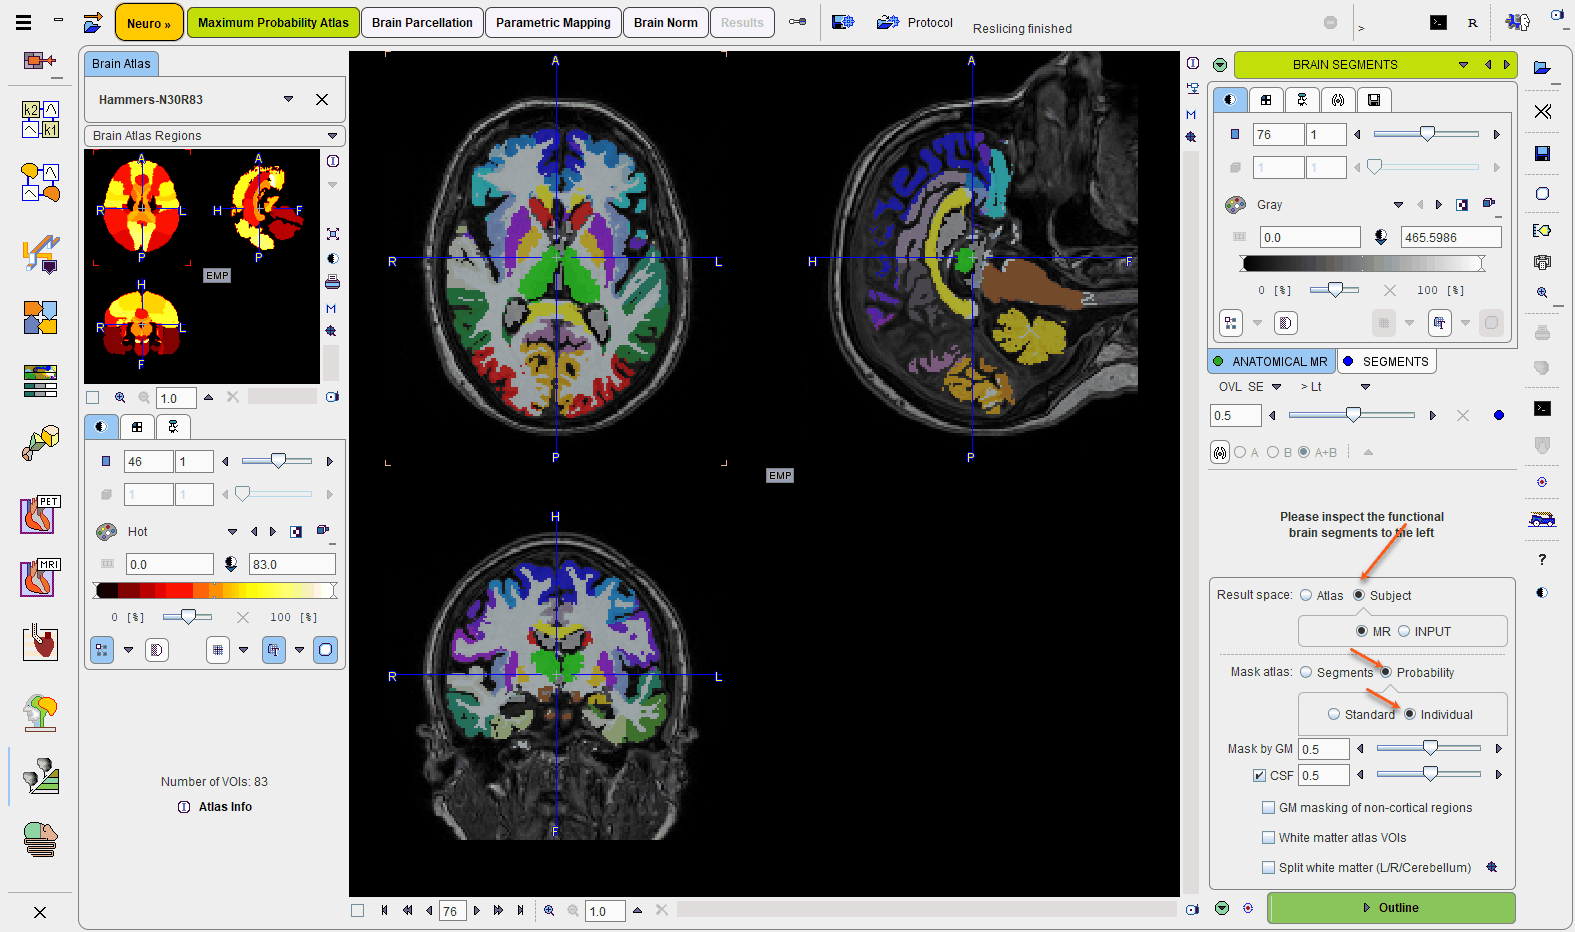Open the Brain Norm tab
This screenshot has height=932, width=1575.
(665, 22)
